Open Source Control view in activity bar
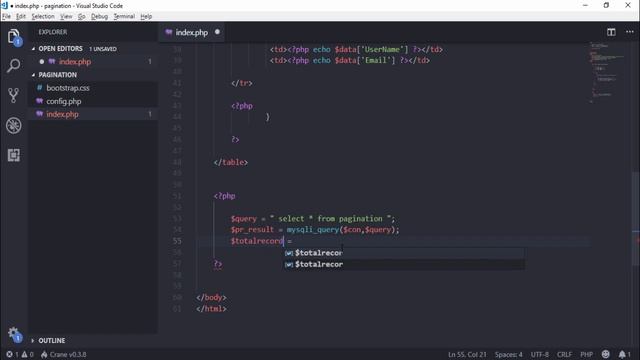Screen dimensions: 640x360 tap(13, 96)
